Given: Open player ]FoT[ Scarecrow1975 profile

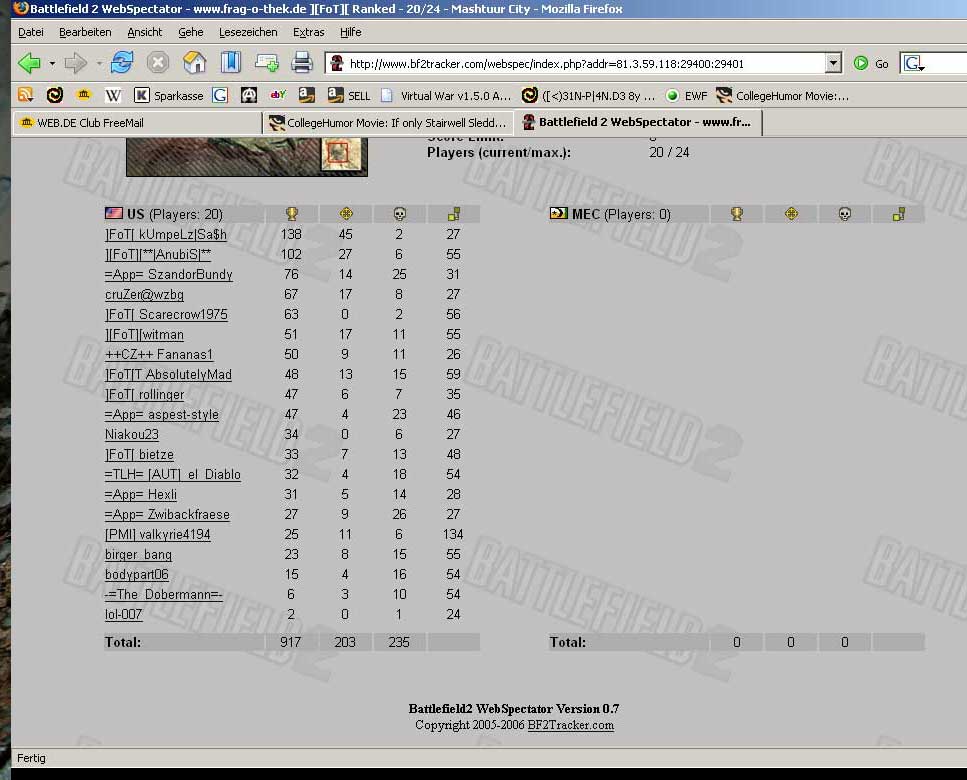Looking at the screenshot, I should click(x=167, y=314).
